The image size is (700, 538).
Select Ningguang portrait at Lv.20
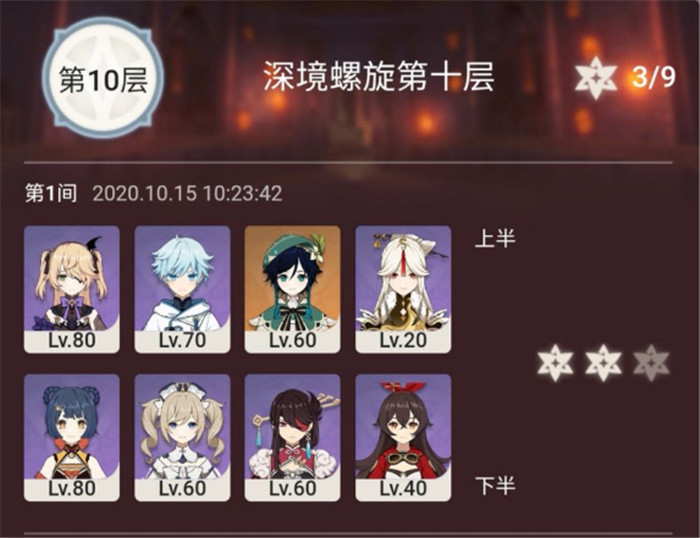pos(403,289)
